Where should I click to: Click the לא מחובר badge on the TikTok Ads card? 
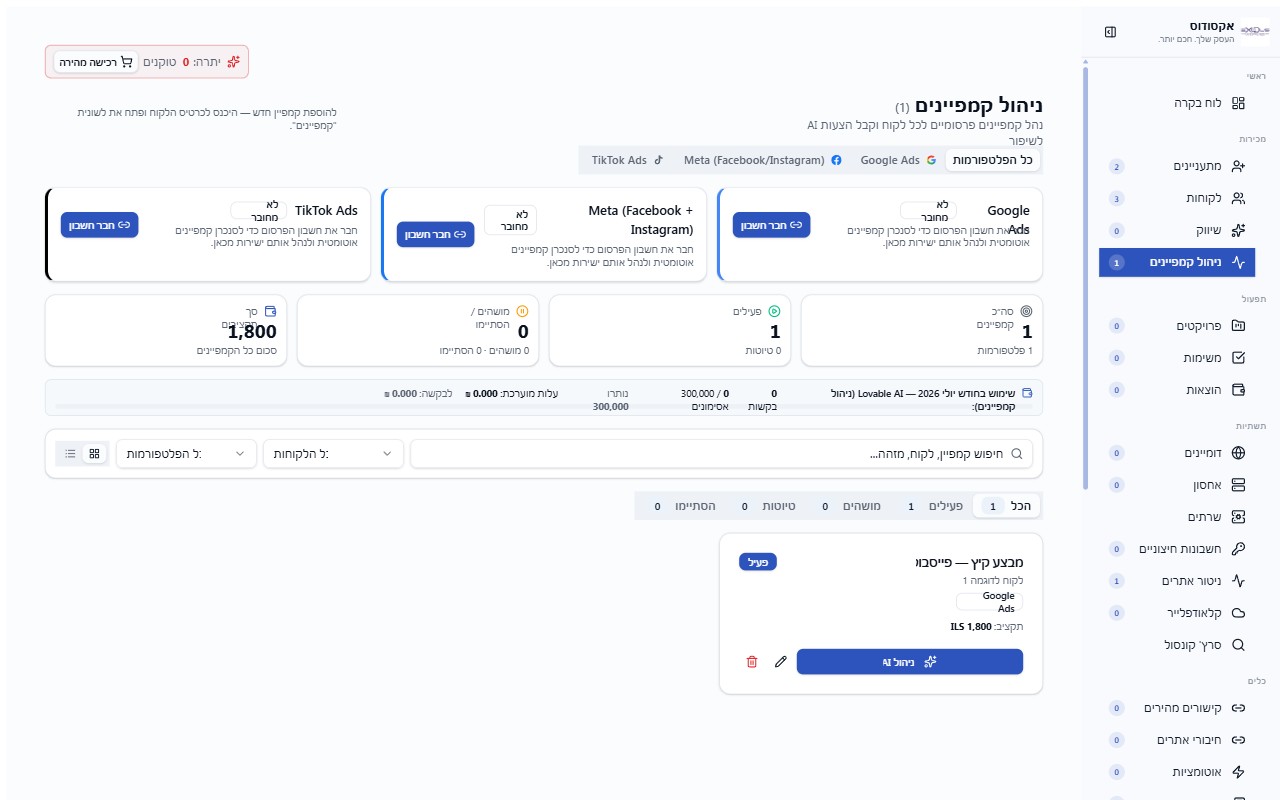click(x=259, y=210)
